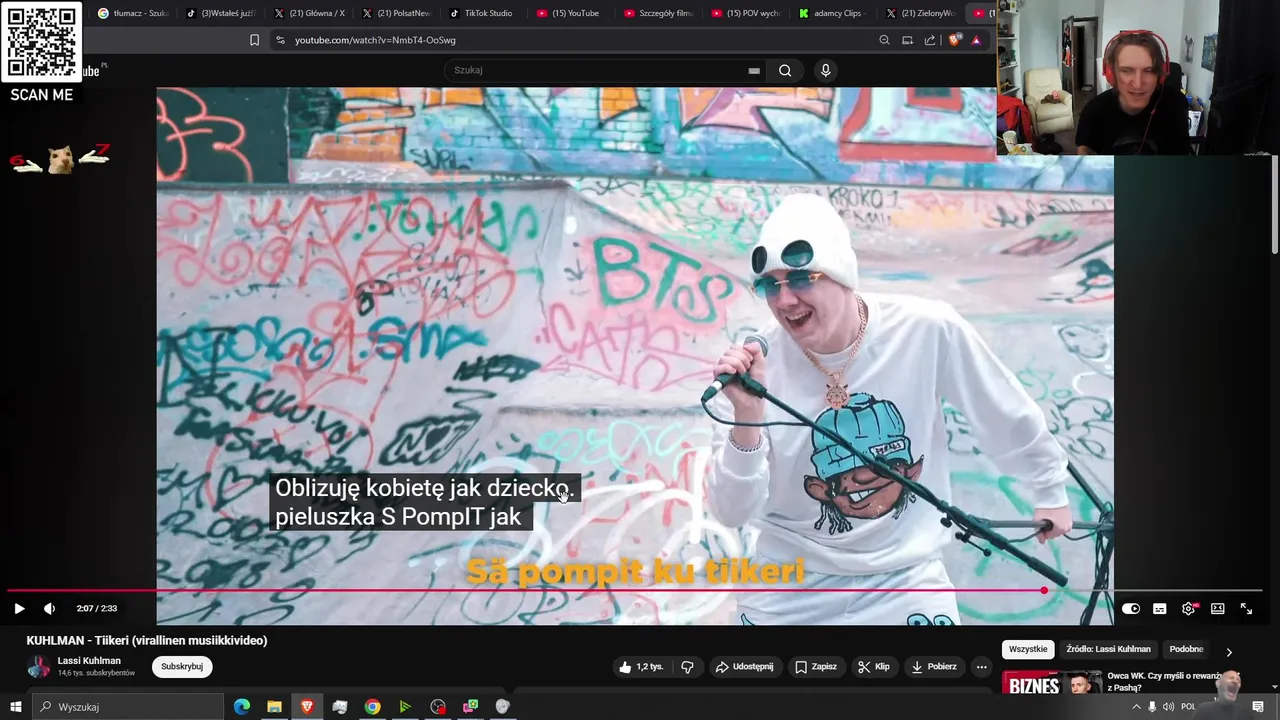Switch to the Główna / X tab

[x=308, y=13]
